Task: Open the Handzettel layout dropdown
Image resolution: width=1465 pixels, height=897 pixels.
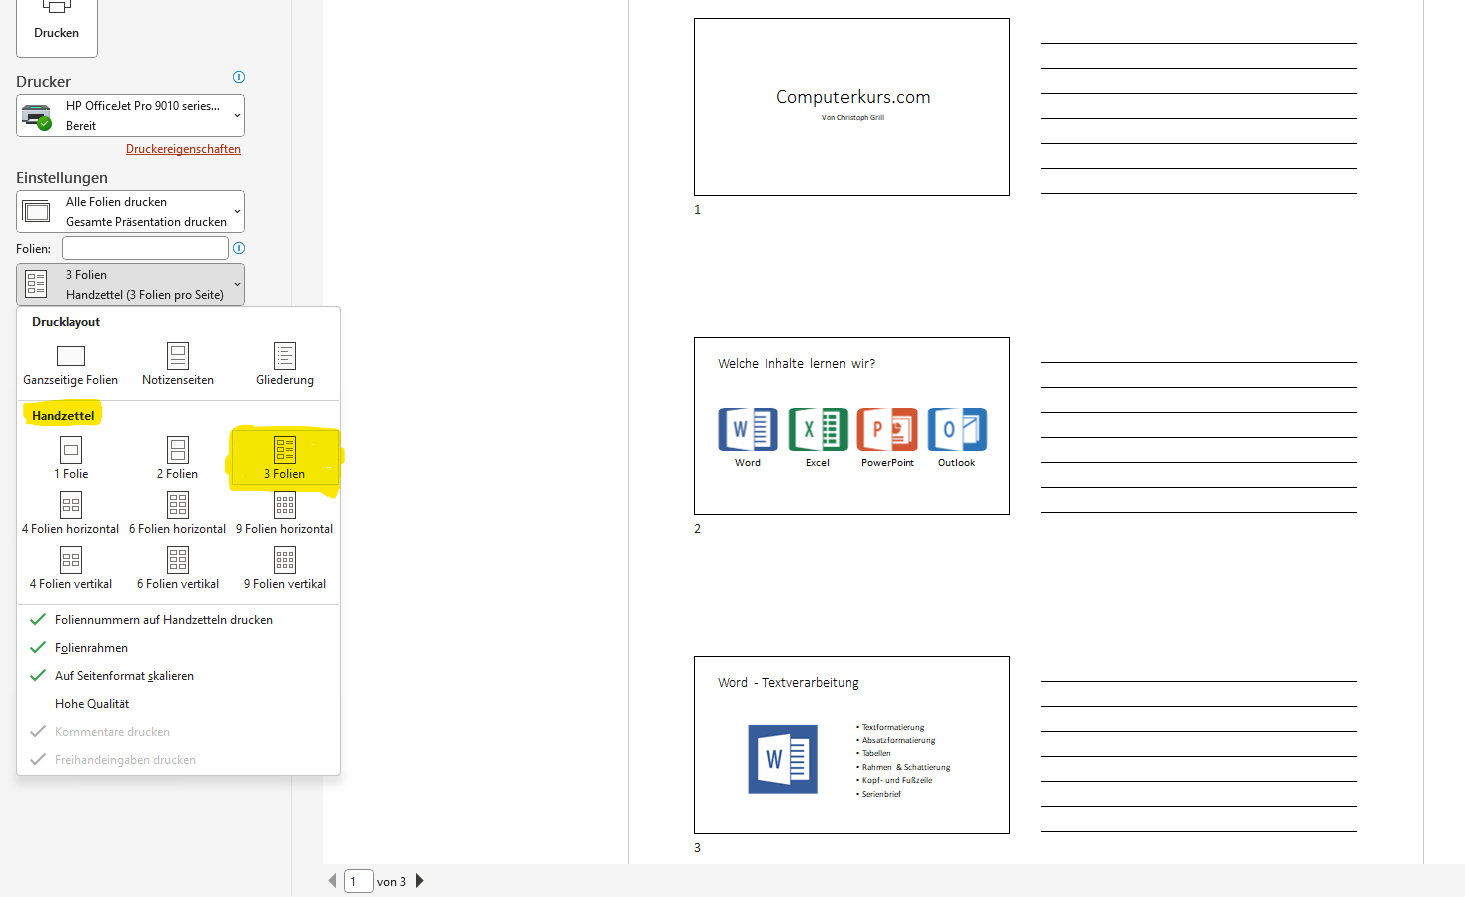Action: [x=130, y=284]
